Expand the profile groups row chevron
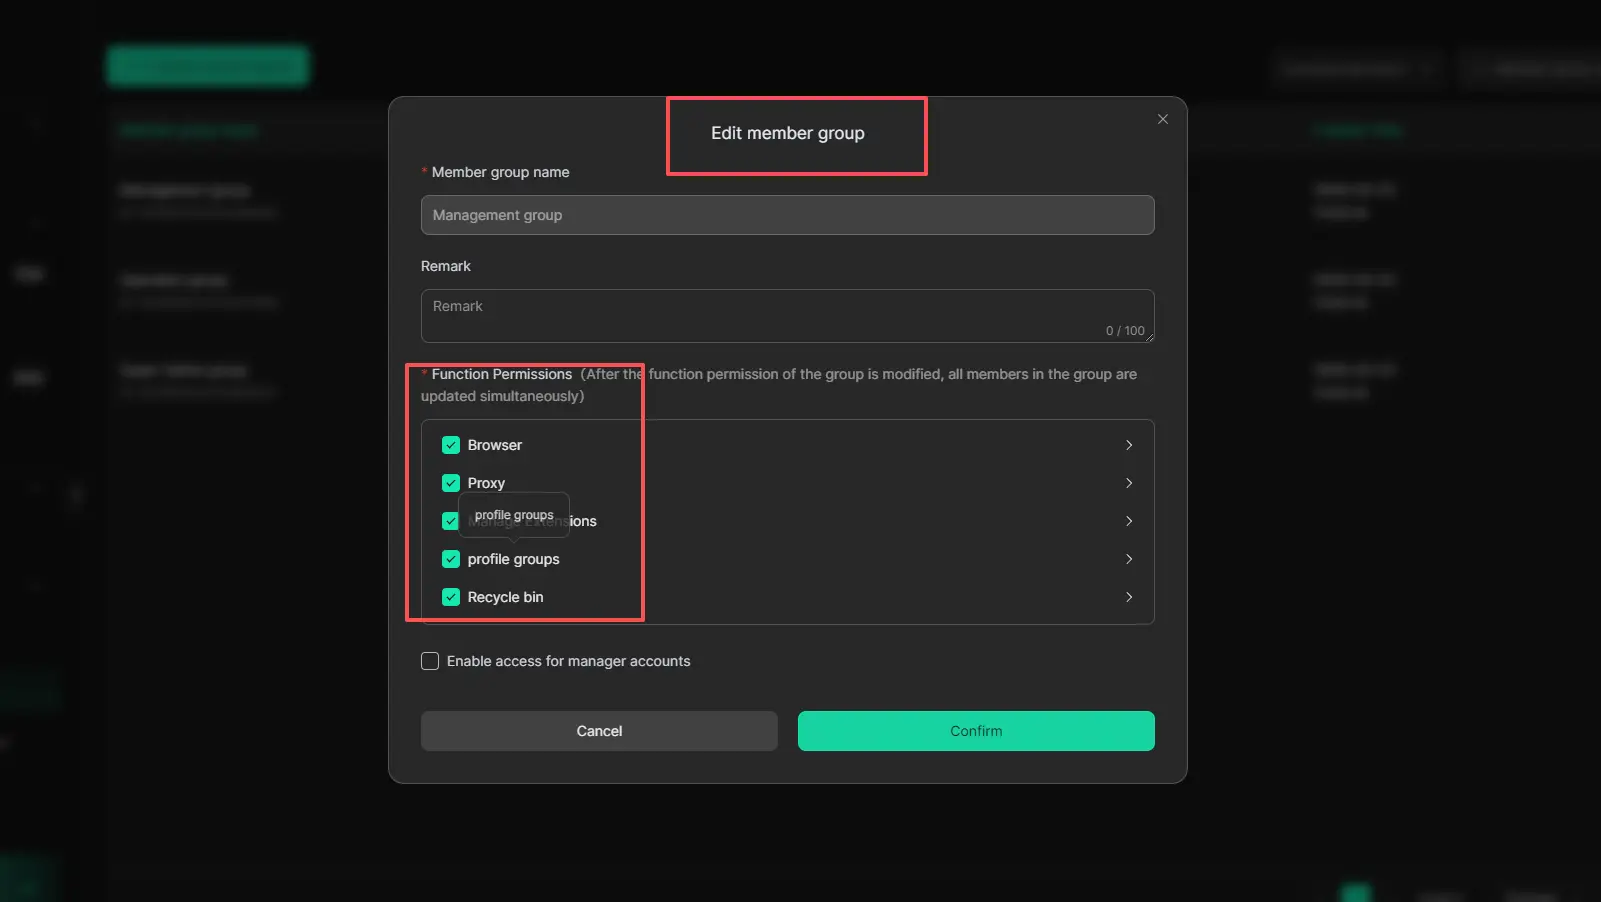The image size is (1601, 902). click(x=1129, y=559)
